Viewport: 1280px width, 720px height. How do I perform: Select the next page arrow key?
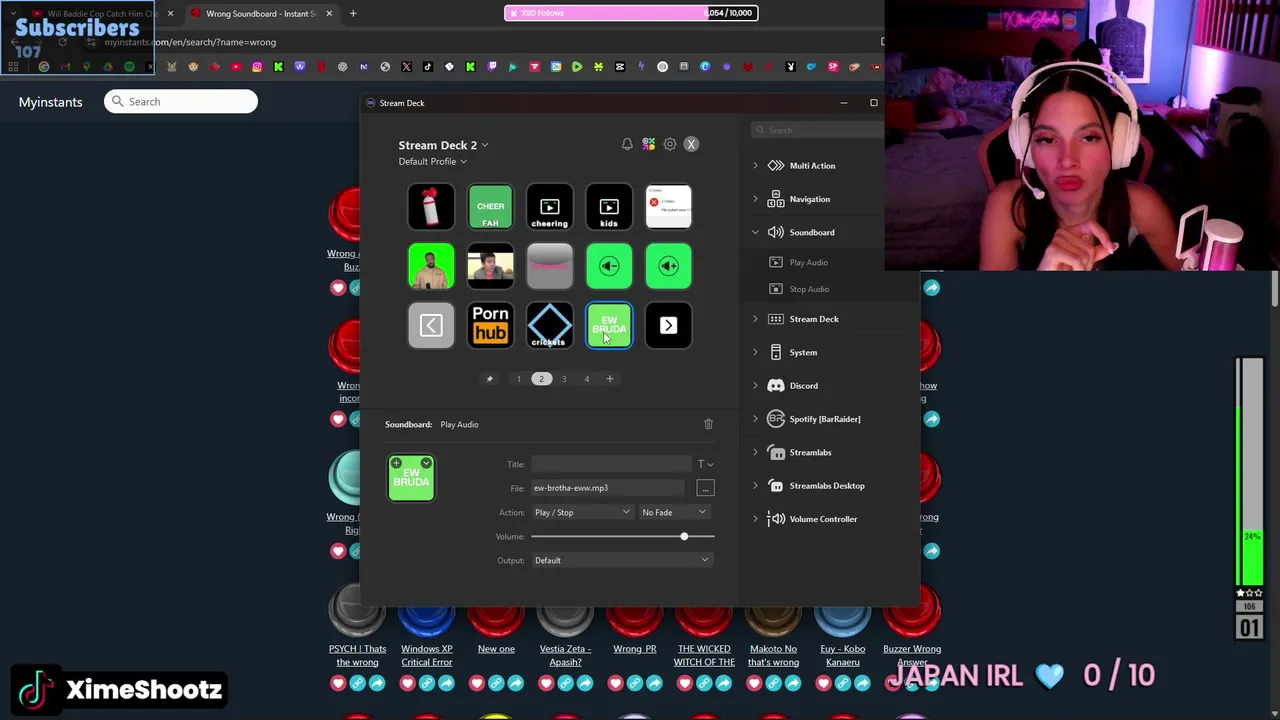coord(669,325)
